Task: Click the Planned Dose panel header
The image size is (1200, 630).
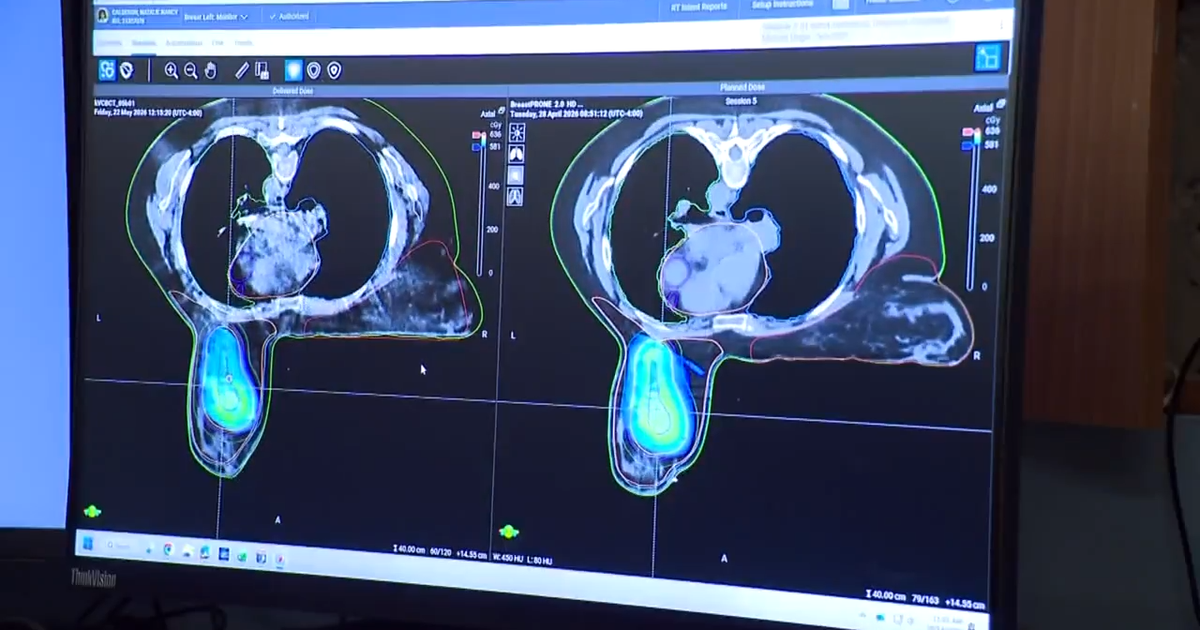Action: [741, 87]
